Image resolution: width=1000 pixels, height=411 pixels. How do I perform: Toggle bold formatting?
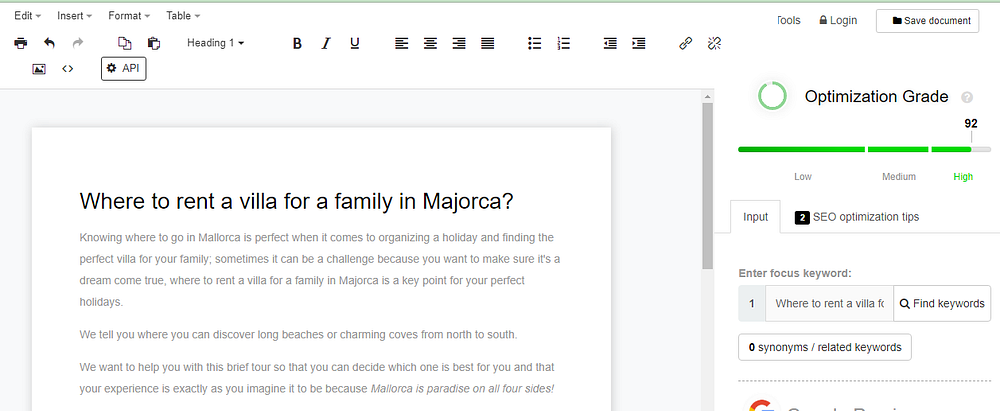pyautogui.click(x=297, y=43)
